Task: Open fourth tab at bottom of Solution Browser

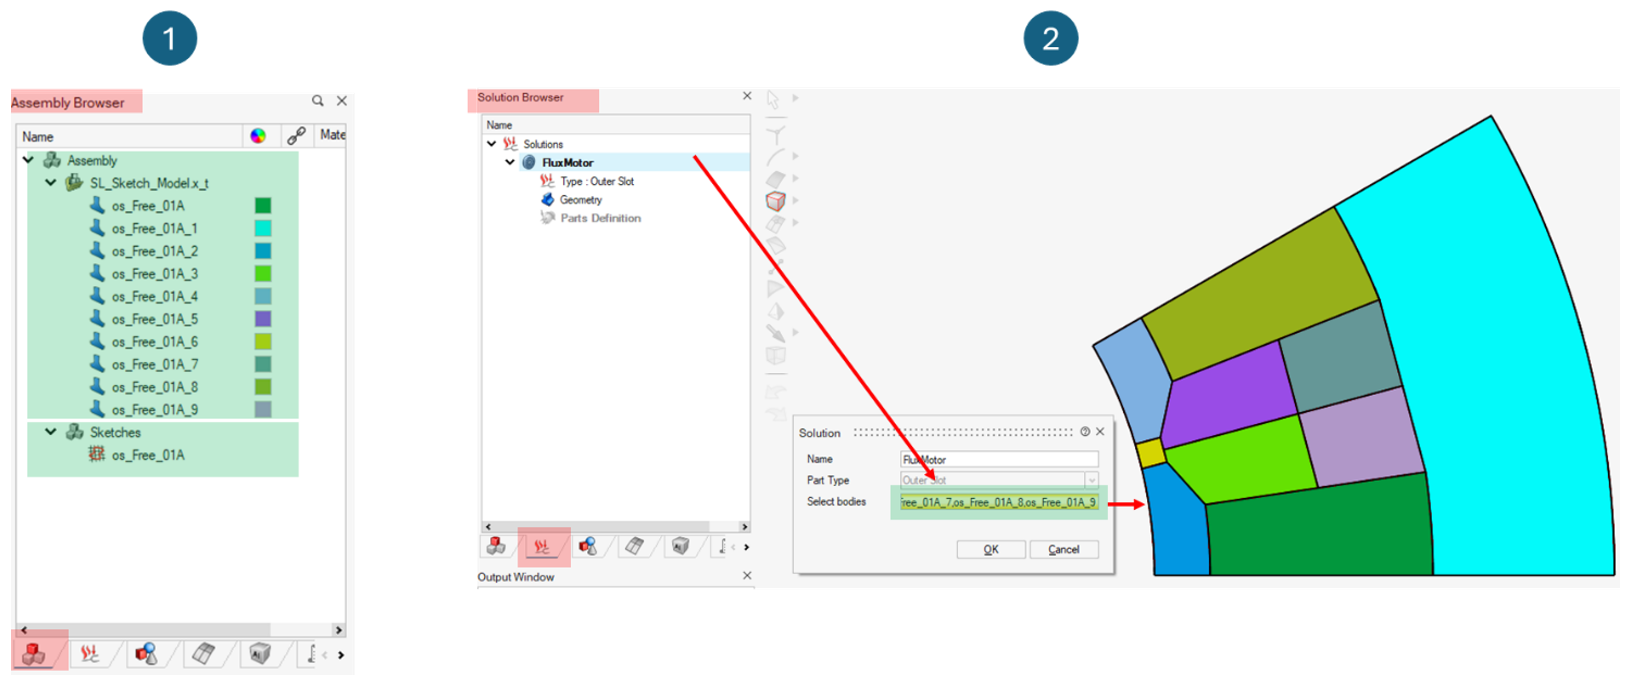Action: pyautogui.click(x=634, y=546)
